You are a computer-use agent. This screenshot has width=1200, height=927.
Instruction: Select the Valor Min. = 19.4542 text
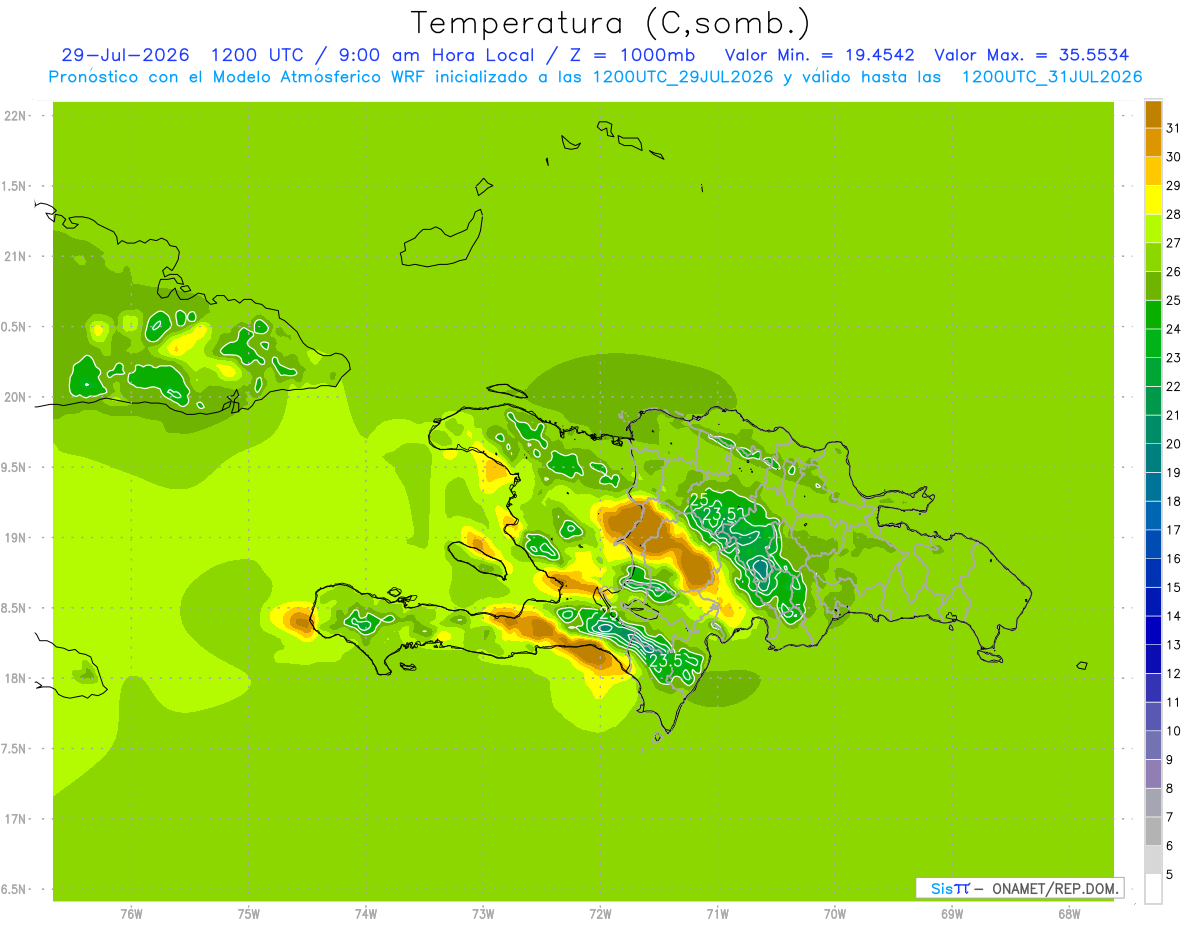pyautogui.click(x=820, y=55)
